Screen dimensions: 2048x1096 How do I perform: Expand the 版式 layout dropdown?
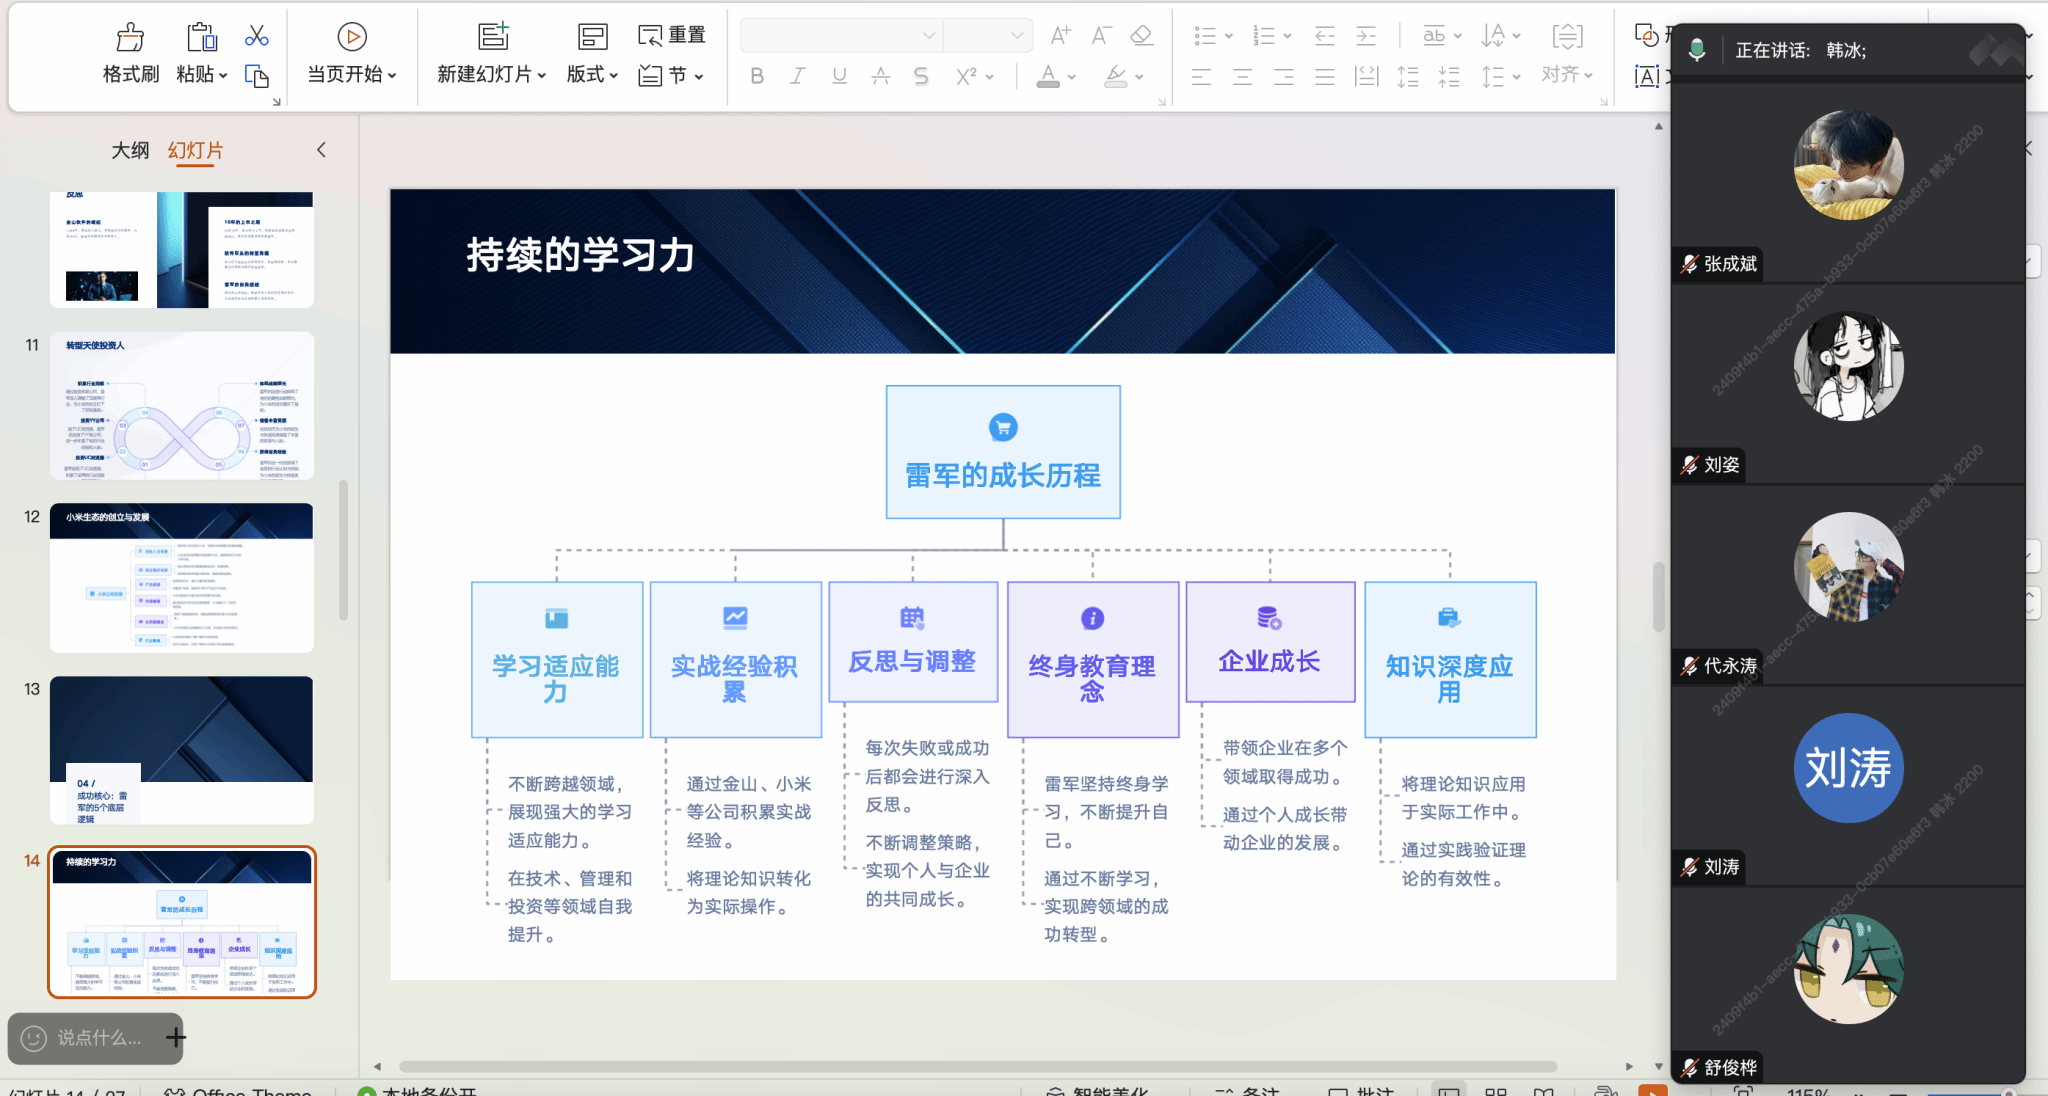pyautogui.click(x=592, y=75)
